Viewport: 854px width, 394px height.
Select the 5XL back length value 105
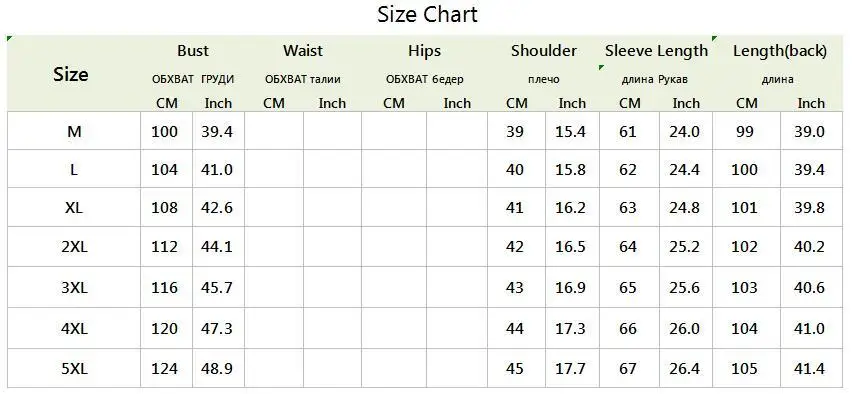pos(745,369)
